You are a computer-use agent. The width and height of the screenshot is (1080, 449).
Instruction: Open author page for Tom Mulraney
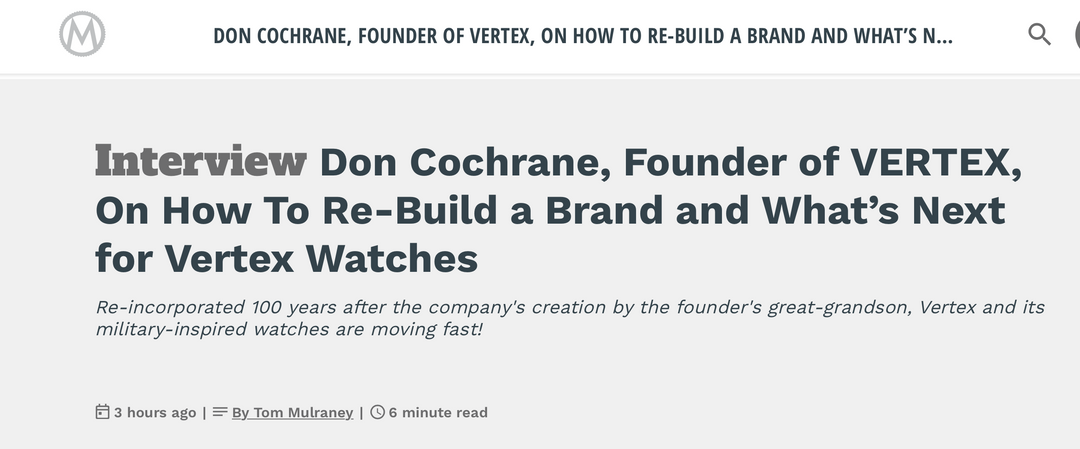click(292, 412)
